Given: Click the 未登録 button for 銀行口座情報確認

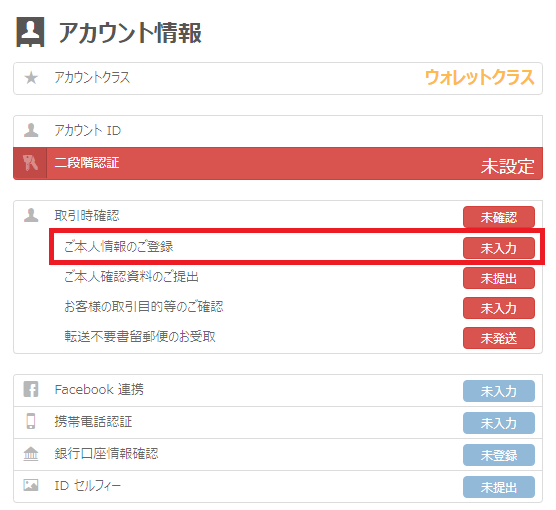Looking at the screenshot, I should tap(499, 455).
